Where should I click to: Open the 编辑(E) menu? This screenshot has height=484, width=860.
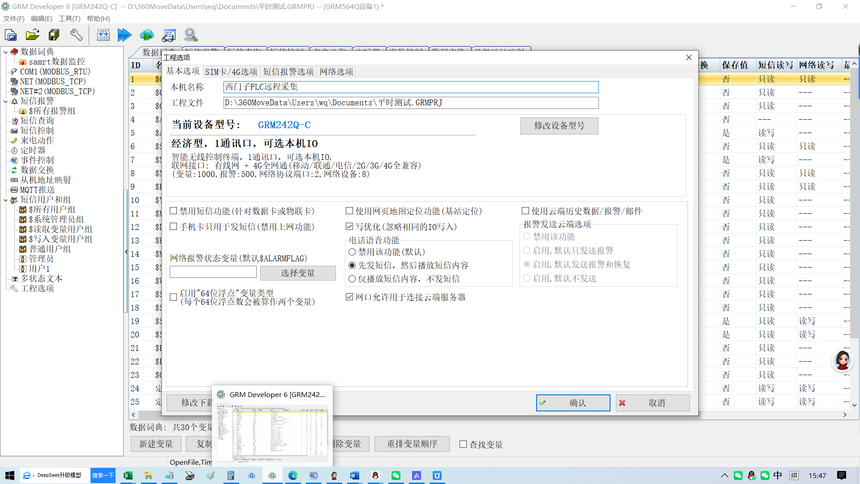41,19
